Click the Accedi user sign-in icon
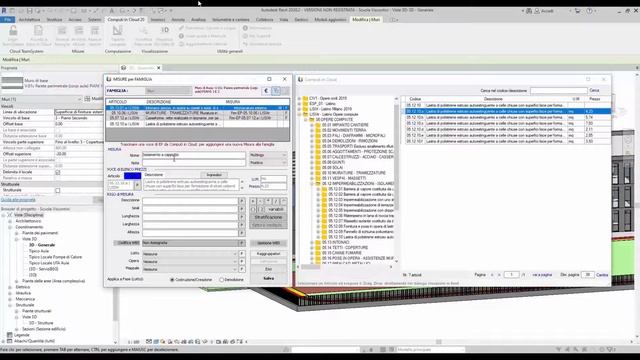 pyautogui.click(x=538, y=11)
